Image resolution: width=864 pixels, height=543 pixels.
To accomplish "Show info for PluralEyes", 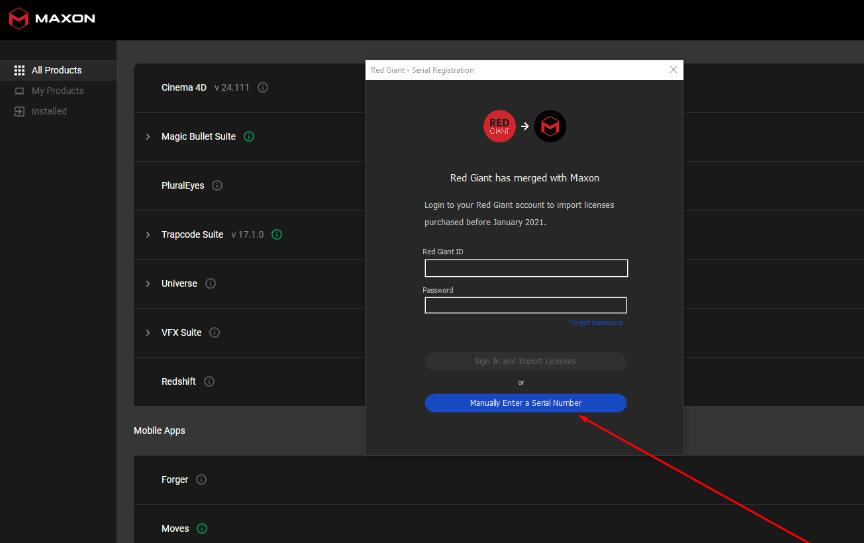I will tap(217, 185).
